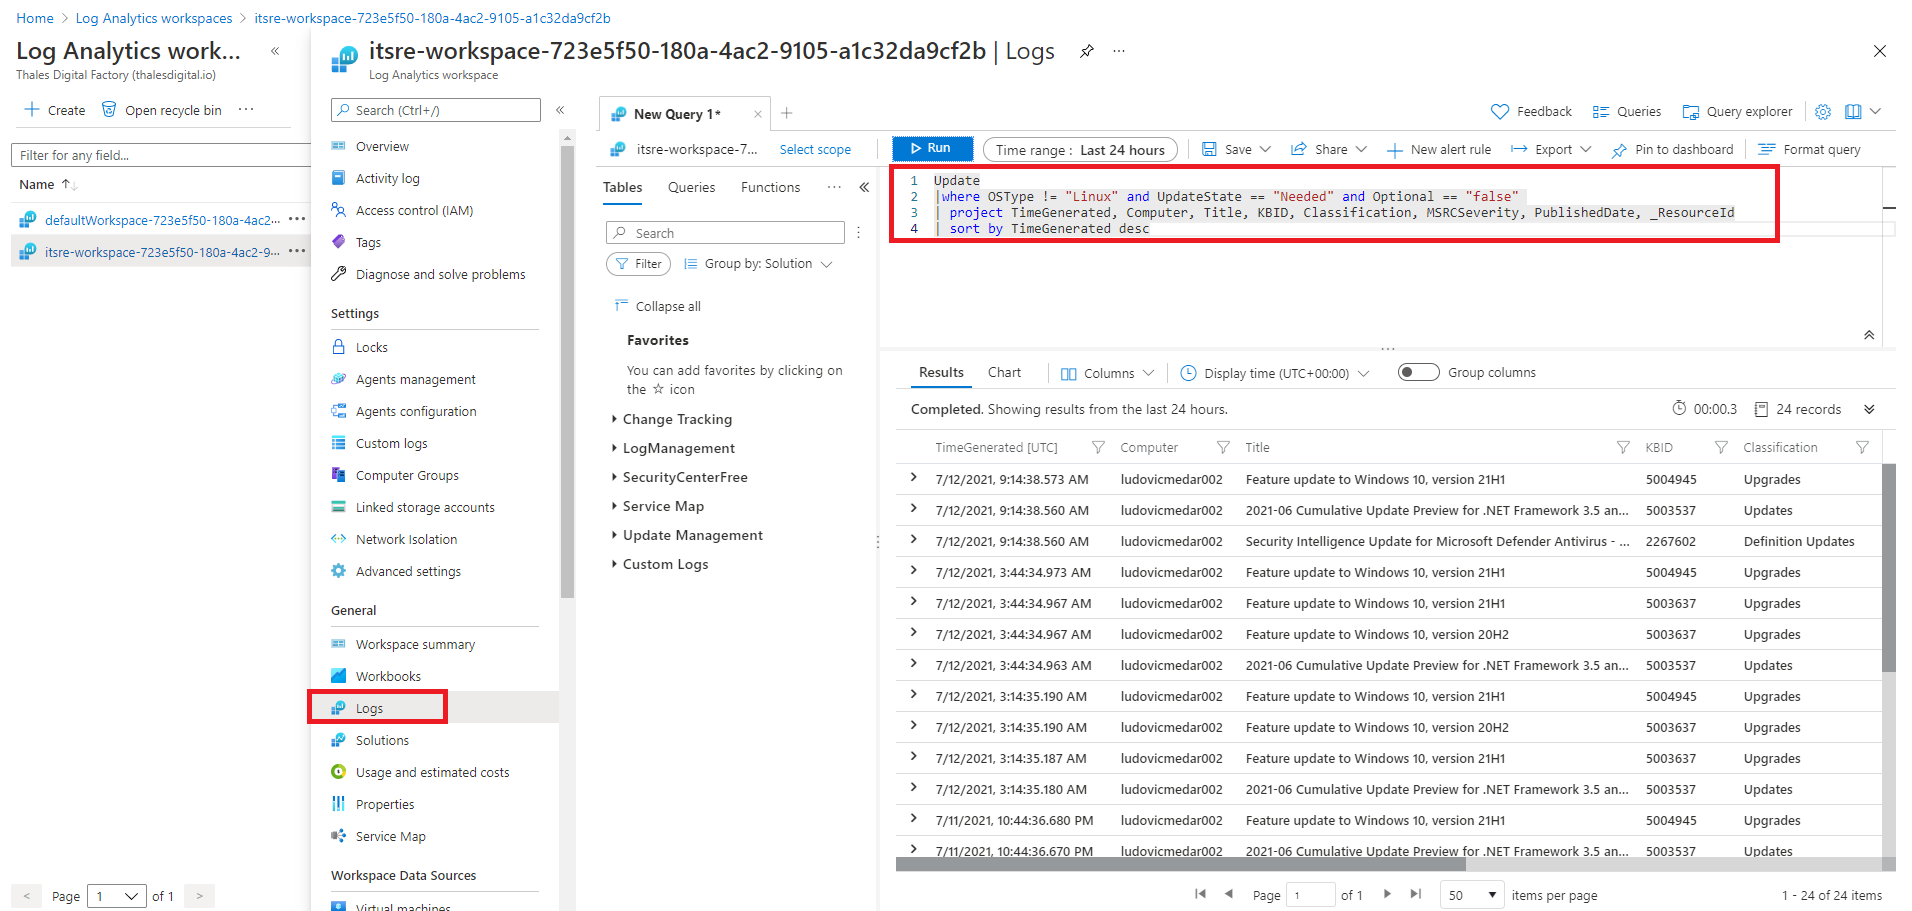Viewport: 1912px width, 911px height.
Task: Open the Columns dropdown
Action: (1108, 373)
